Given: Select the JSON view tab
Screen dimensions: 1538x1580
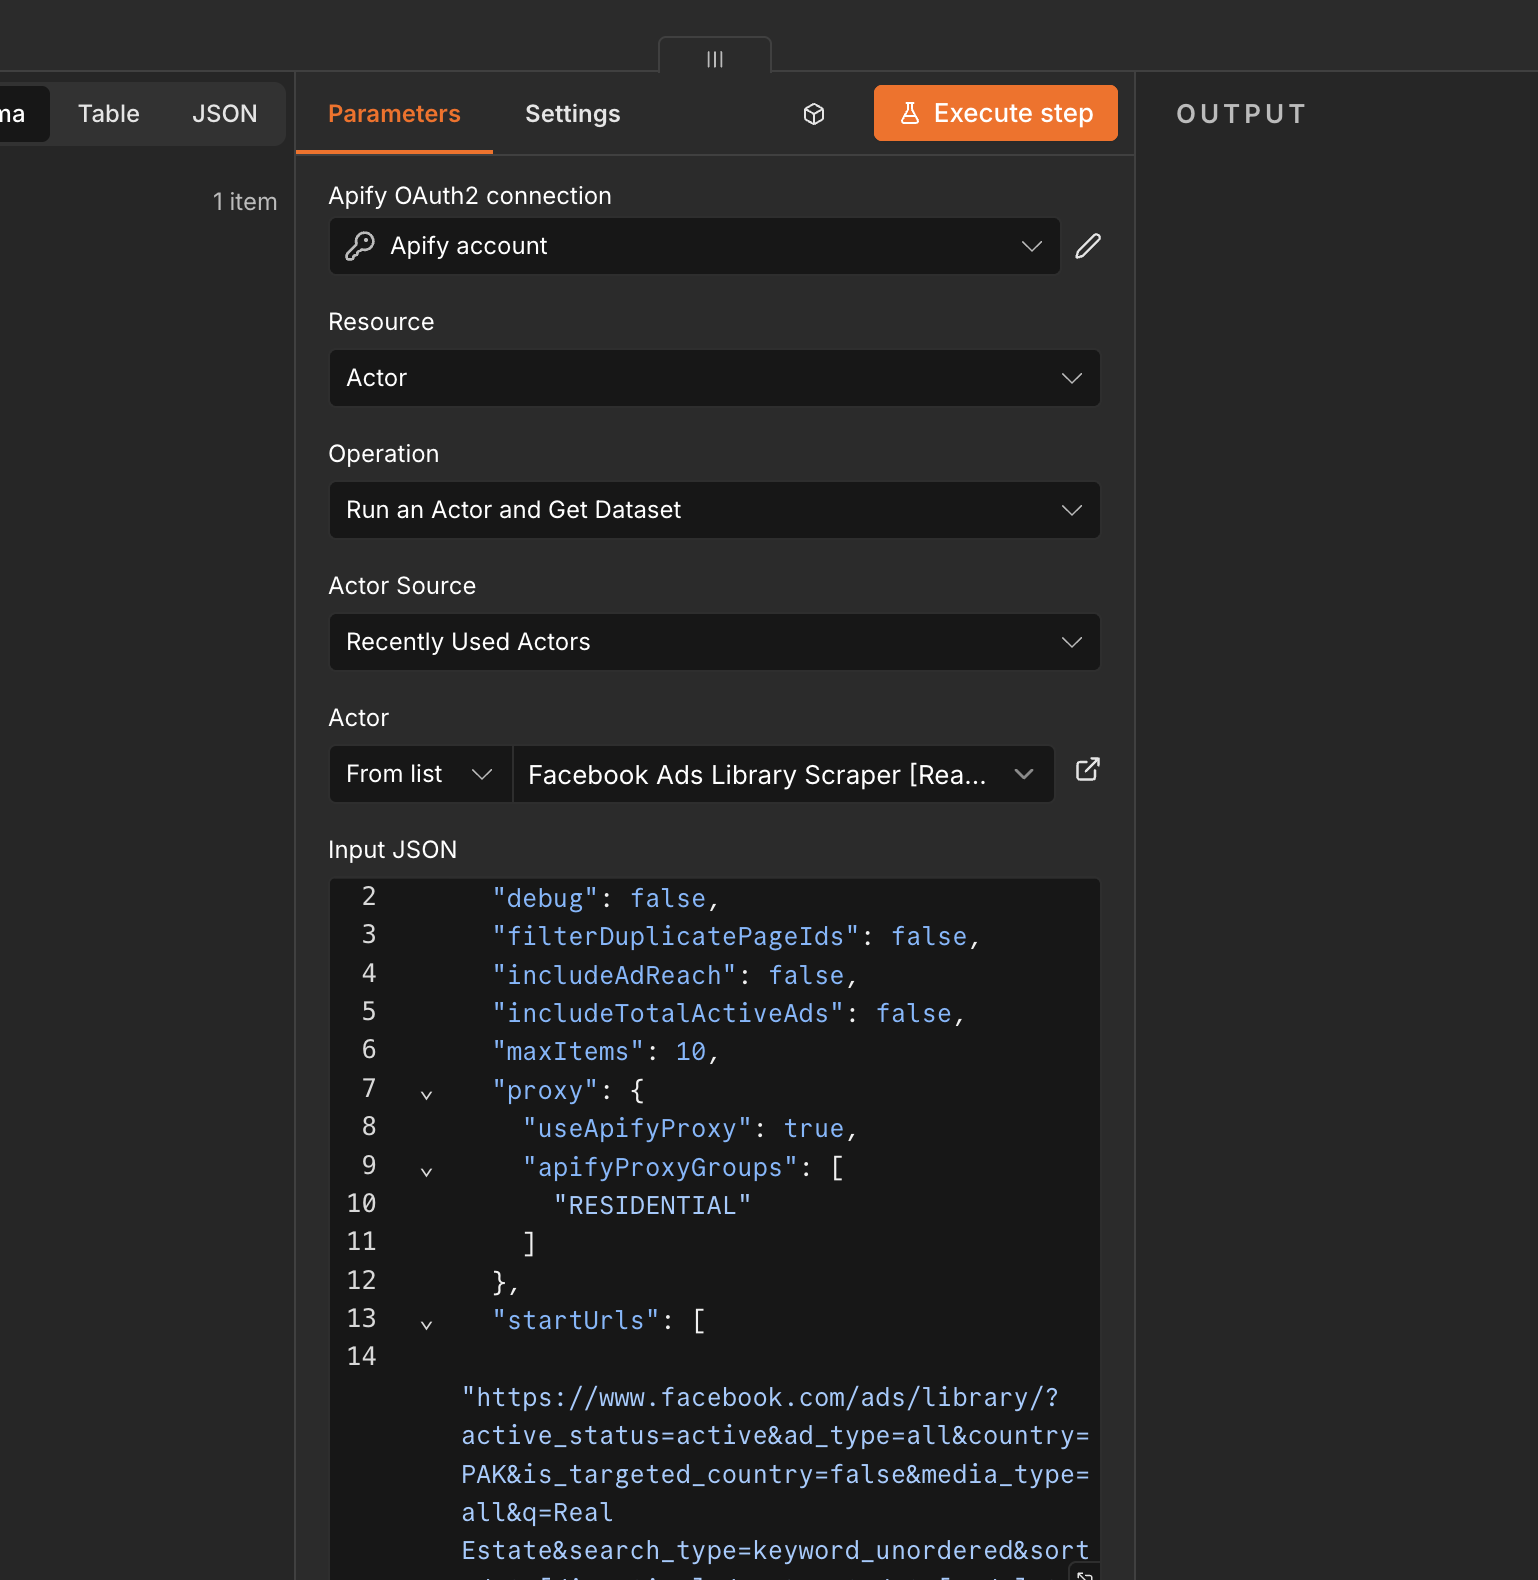Looking at the screenshot, I should [x=225, y=114].
